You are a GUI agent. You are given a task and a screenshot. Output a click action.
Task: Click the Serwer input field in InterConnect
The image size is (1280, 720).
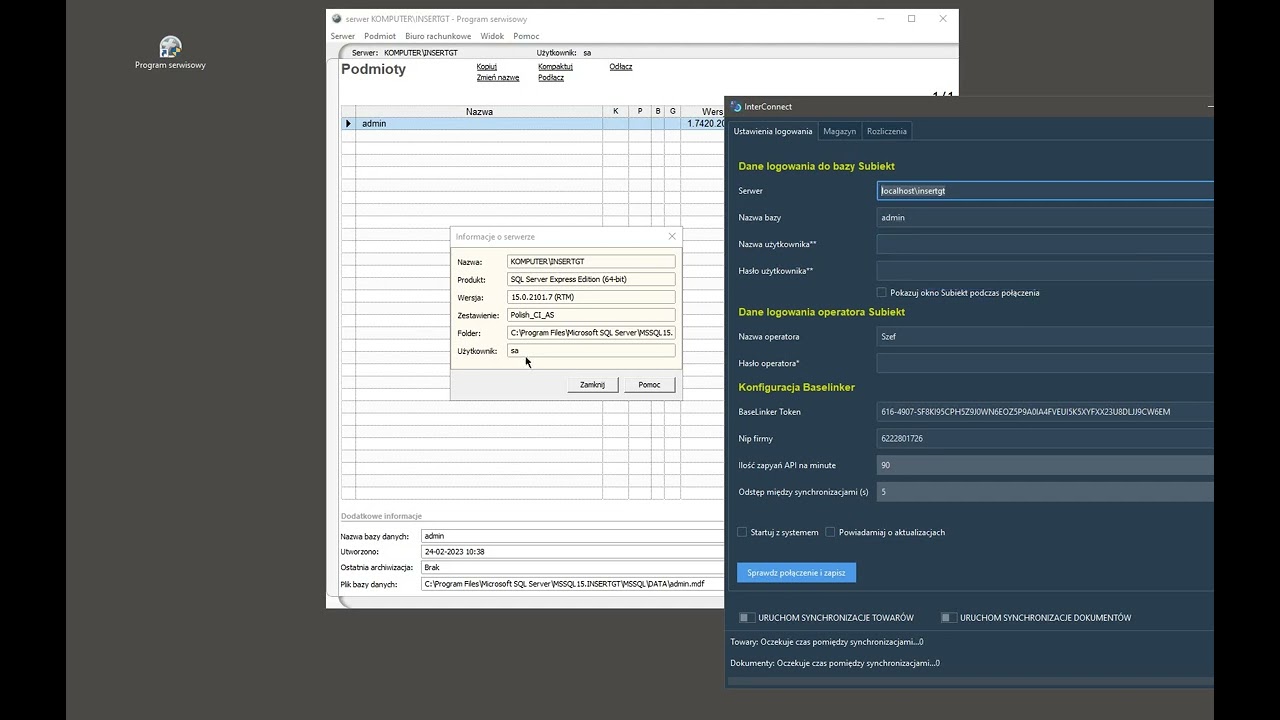[x=1045, y=190]
